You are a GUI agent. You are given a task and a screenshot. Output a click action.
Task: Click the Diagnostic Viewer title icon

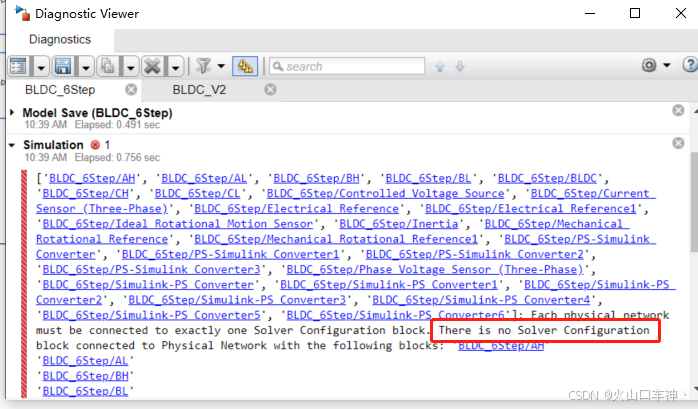(x=22, y=13)
